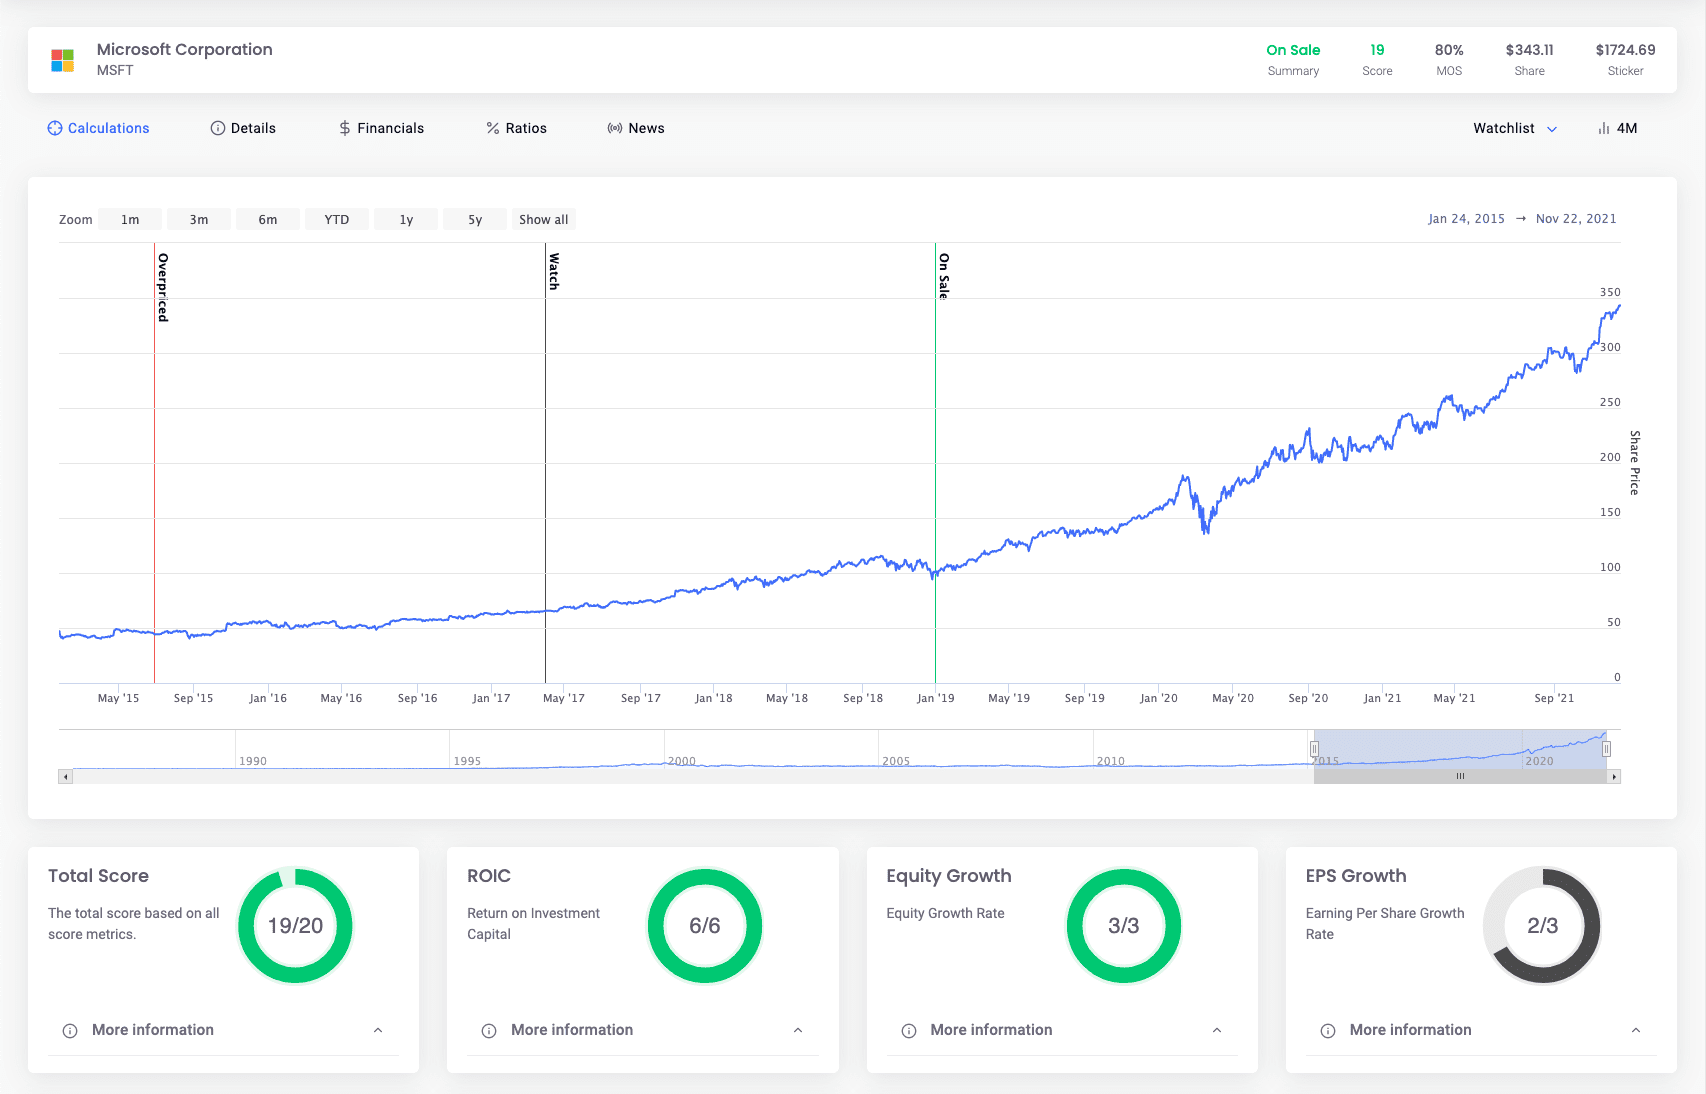Screen dimensions: 1706x1094
Task: Click the navigator scroll left arrow
Action: coord(65,776)
